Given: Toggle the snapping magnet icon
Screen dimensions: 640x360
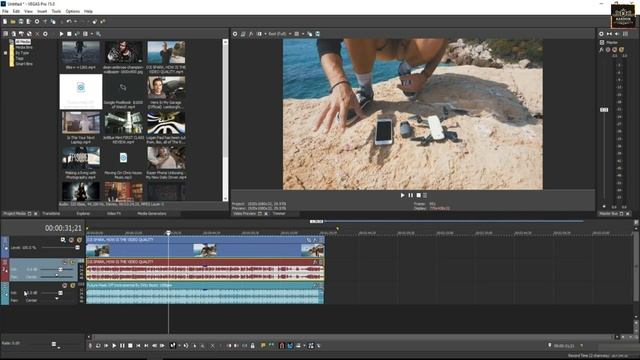Looking at the screenshot, I should 282,346.
